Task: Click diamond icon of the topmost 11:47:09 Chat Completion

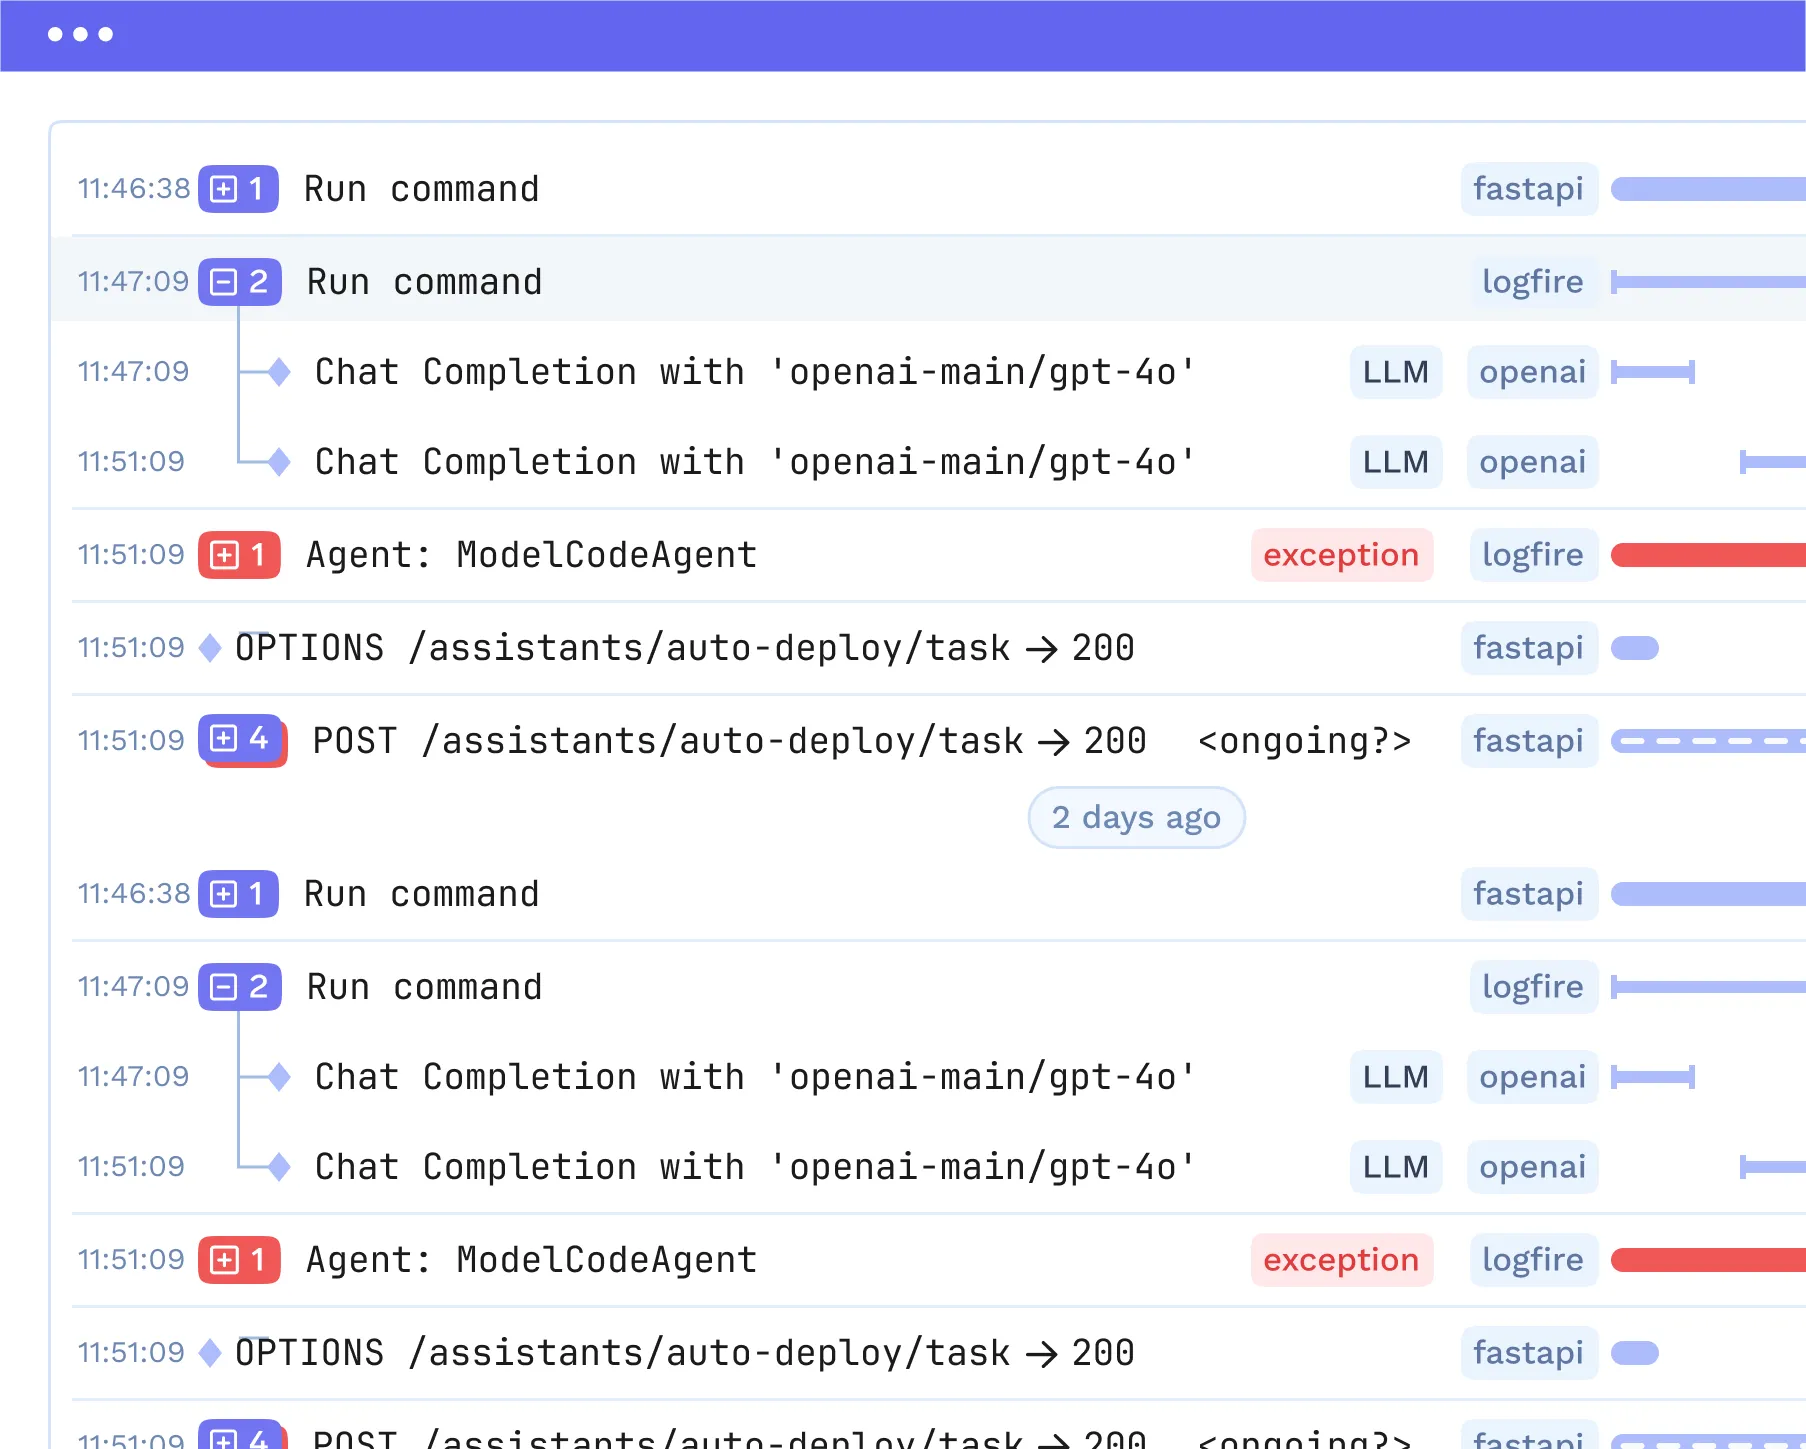Action: tap(279, 372)
